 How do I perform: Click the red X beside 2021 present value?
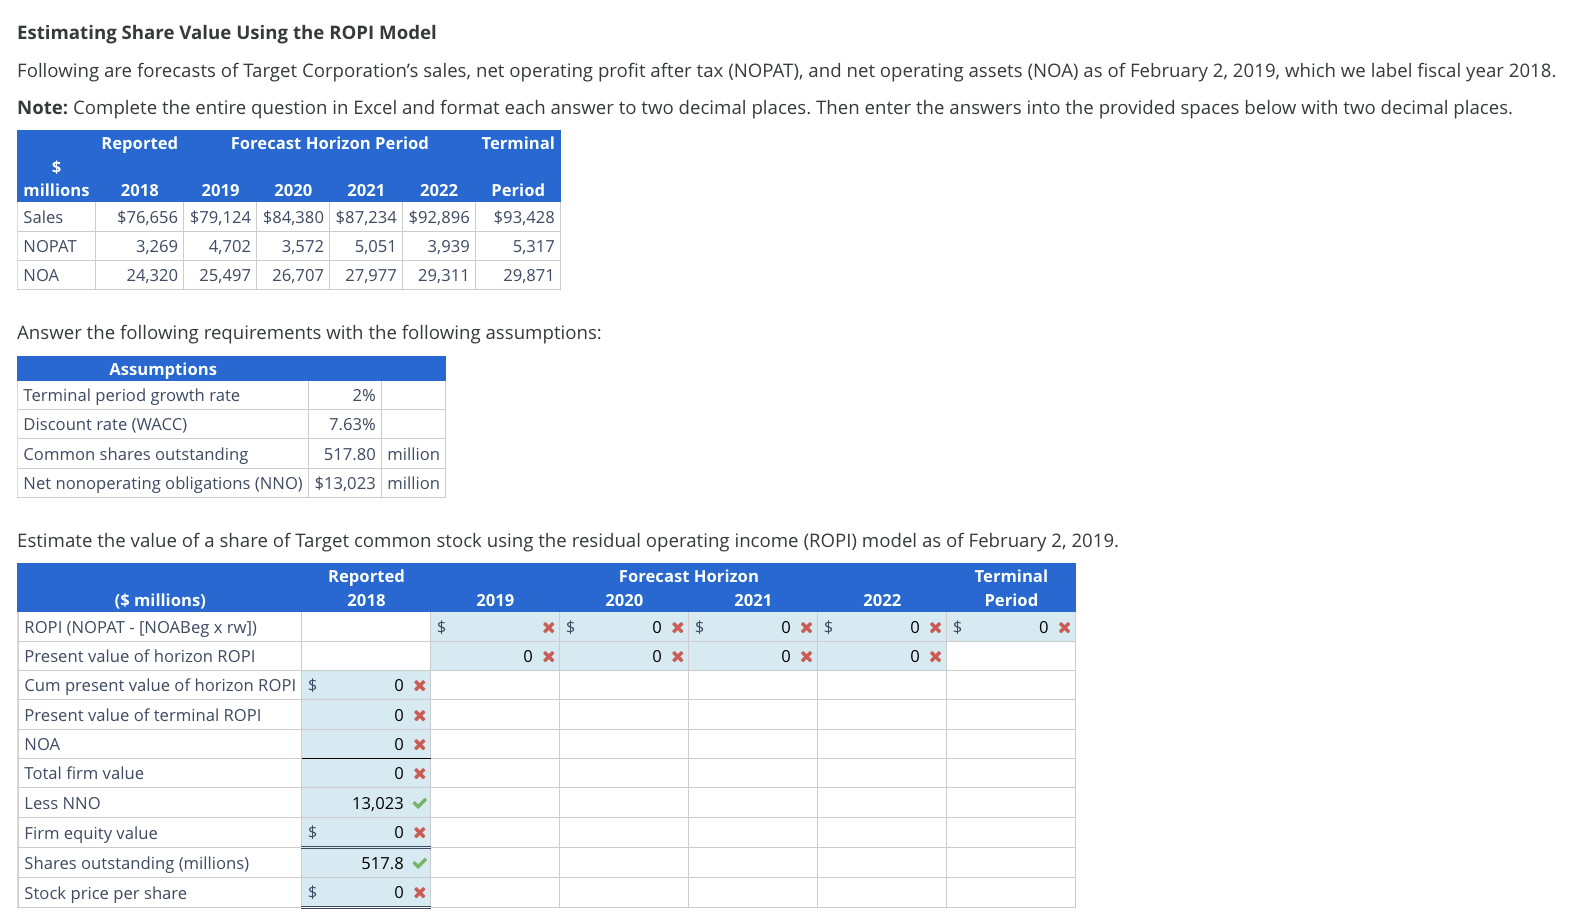(807, 657)
